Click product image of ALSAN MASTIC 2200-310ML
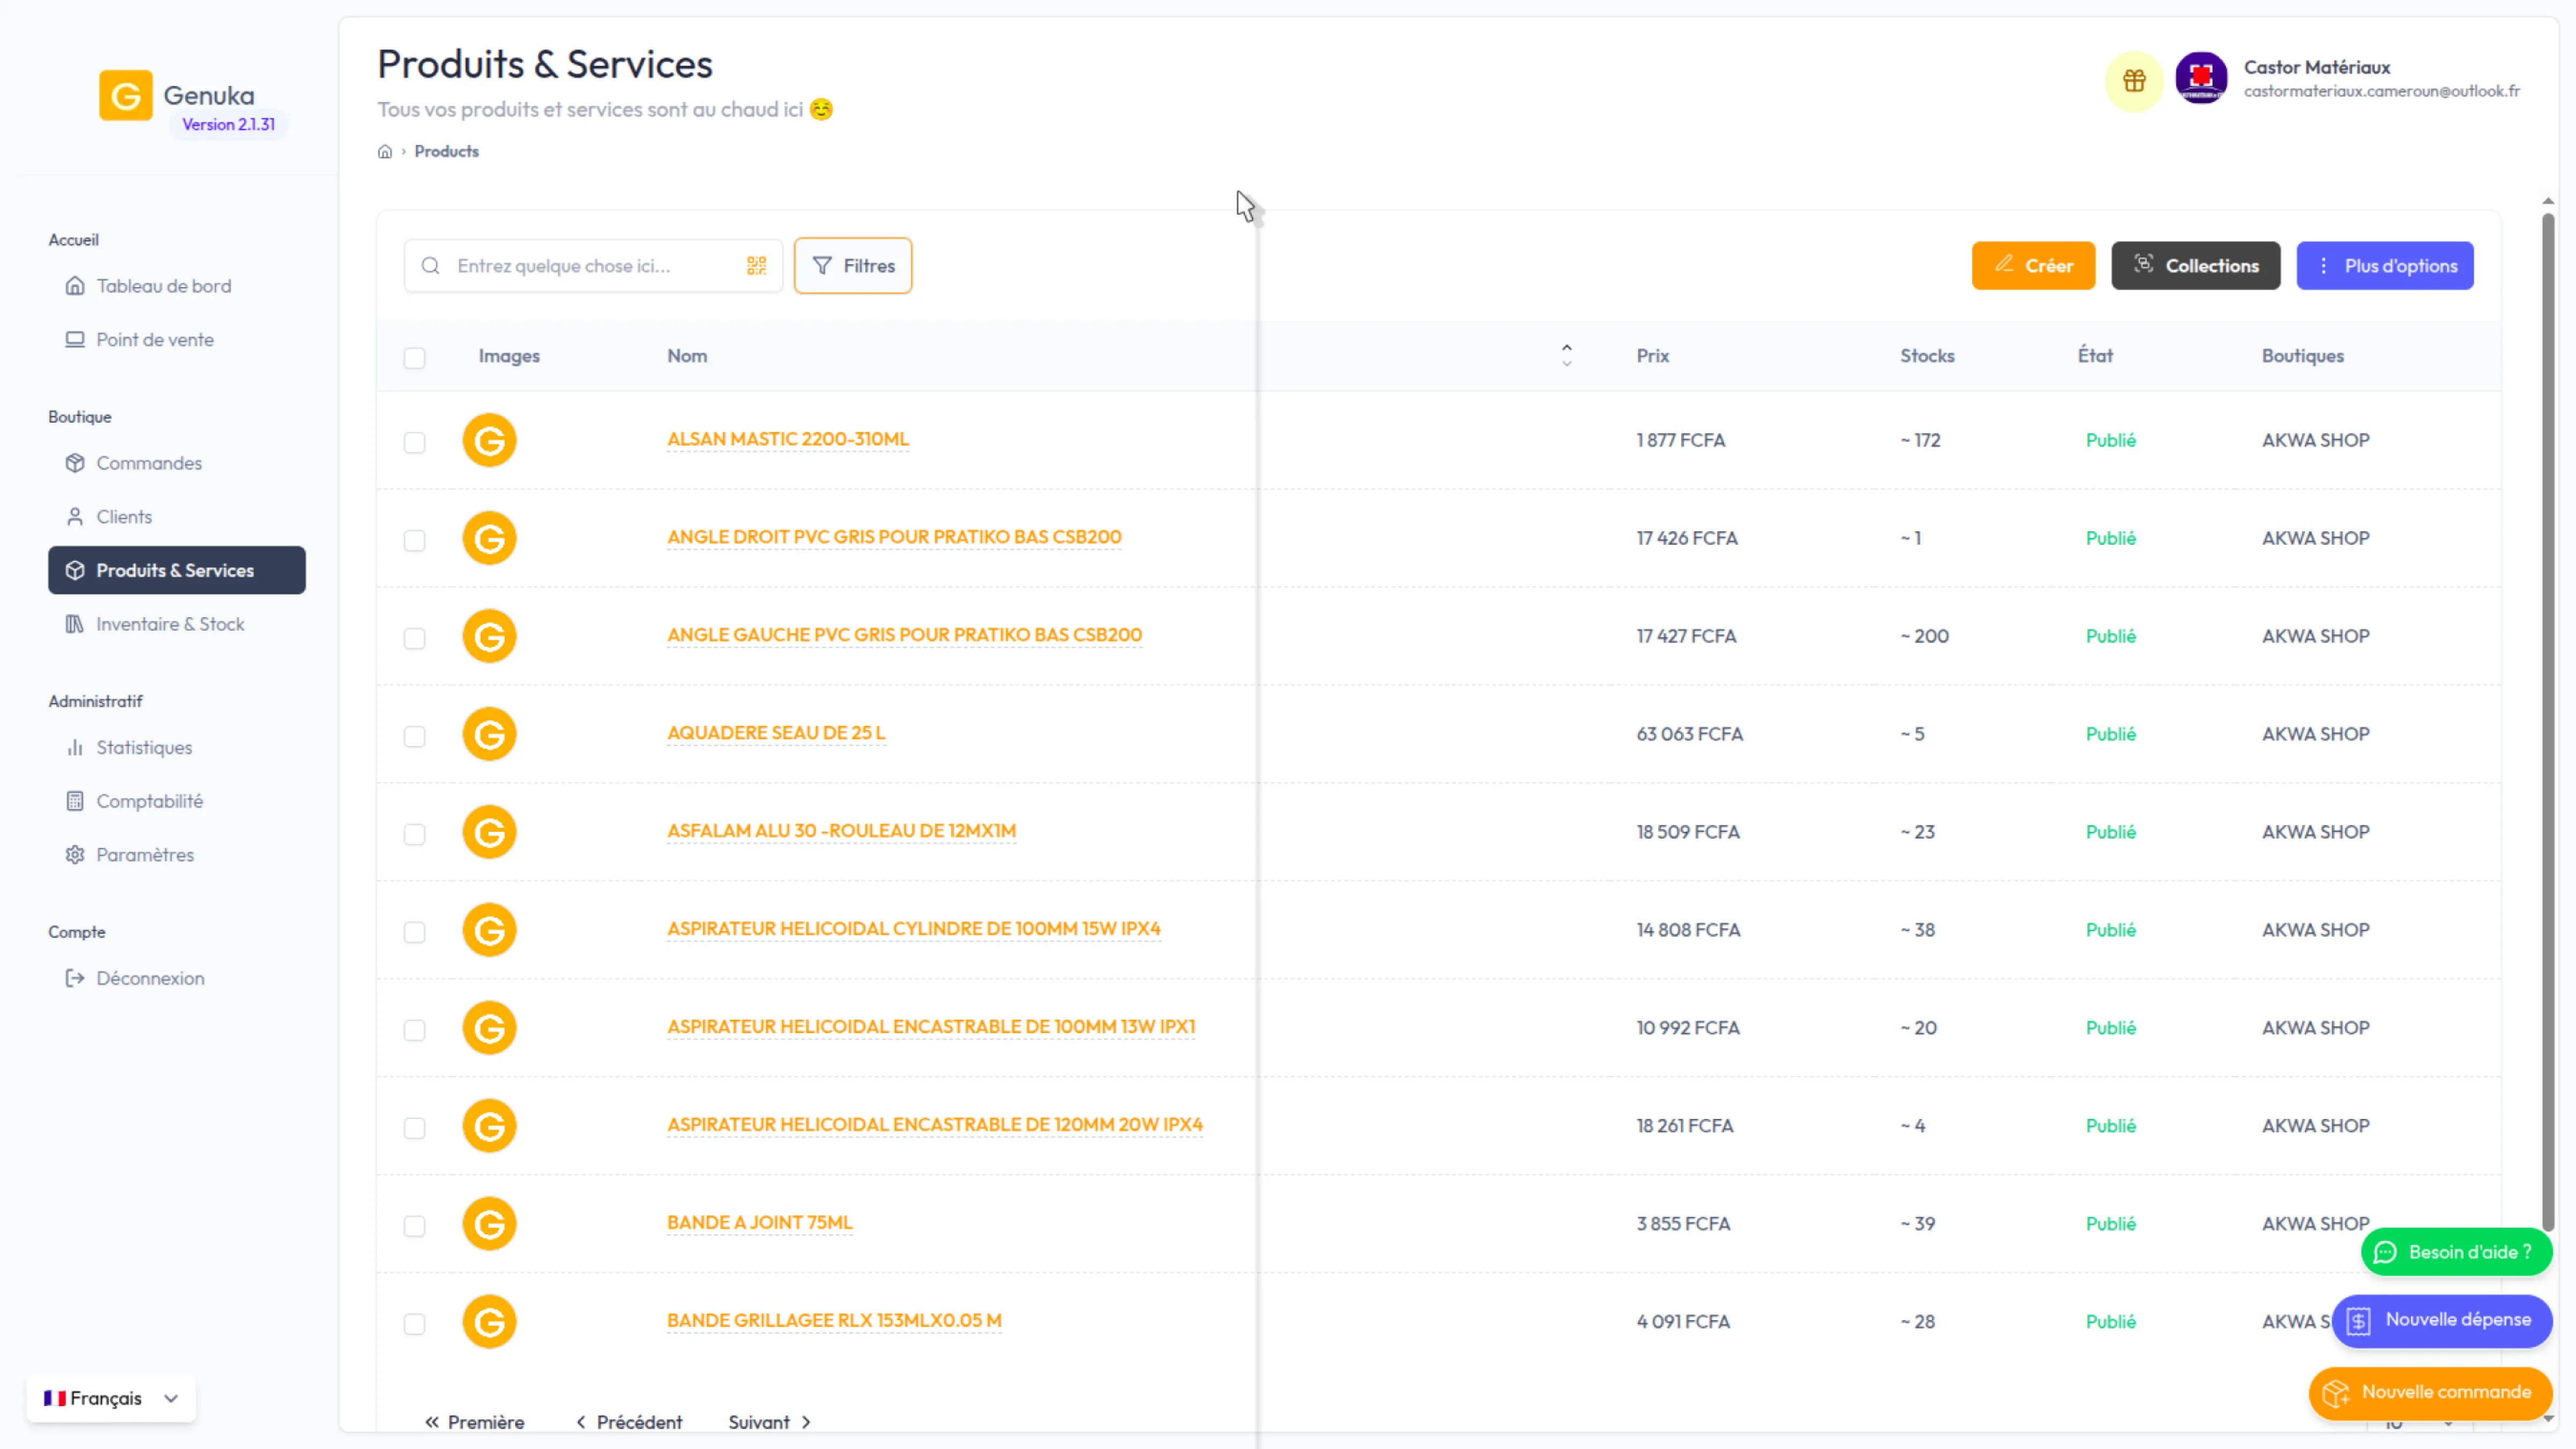Image resolution: width=2576 pixels, height=1449 pixels. point(489,440)
